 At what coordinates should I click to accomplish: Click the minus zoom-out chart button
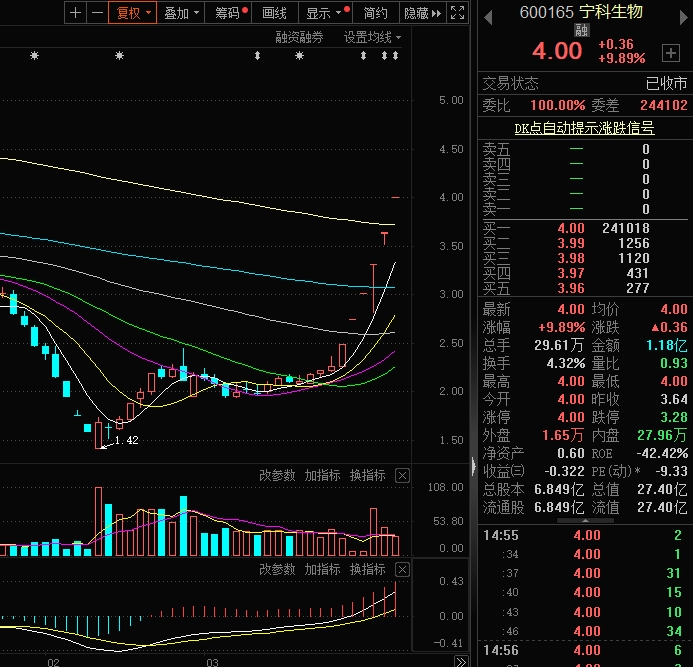pyautogui.click(x=97, y=13)
